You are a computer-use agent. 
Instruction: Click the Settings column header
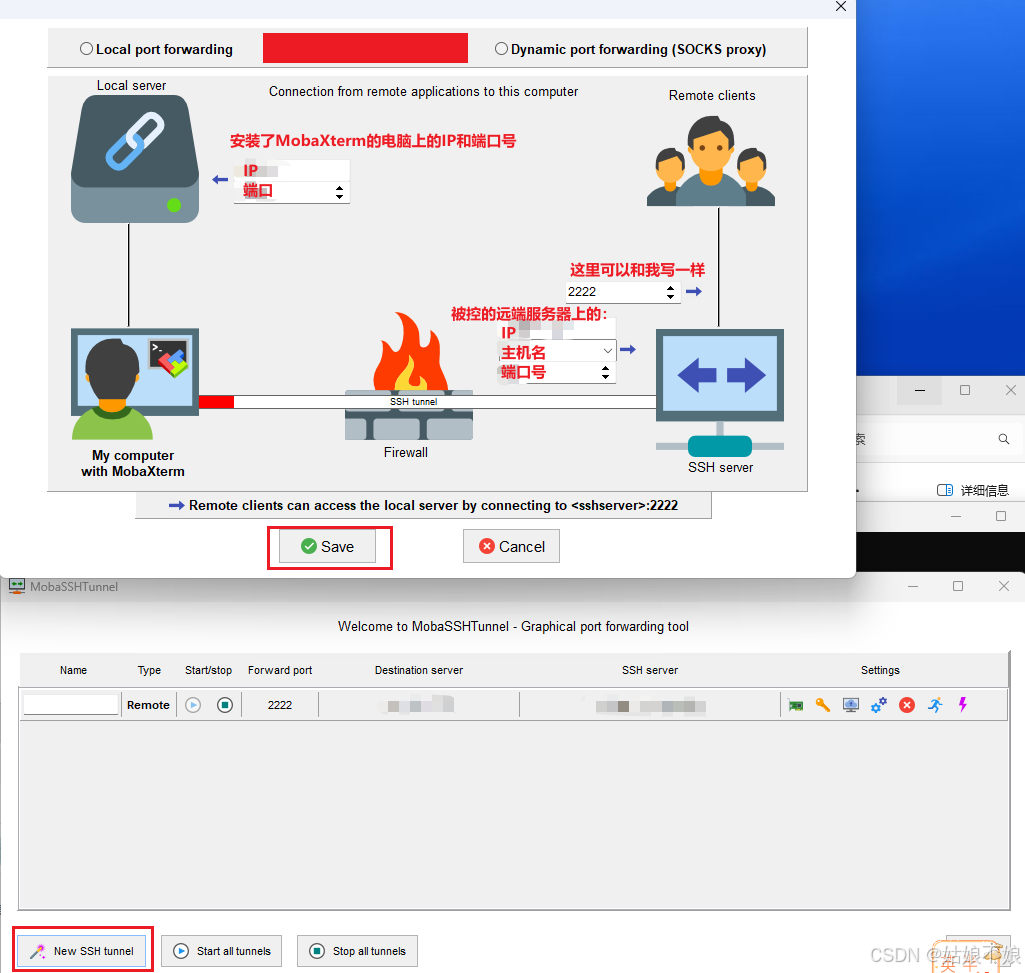pyautogui.click(x=880, y=670)
